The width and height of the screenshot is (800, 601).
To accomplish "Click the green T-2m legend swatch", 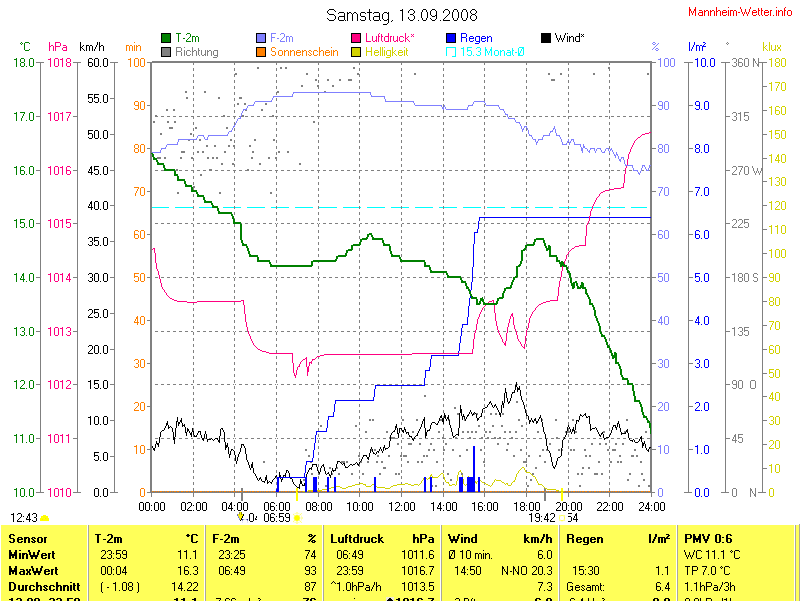I will click(x=166, y=38).
